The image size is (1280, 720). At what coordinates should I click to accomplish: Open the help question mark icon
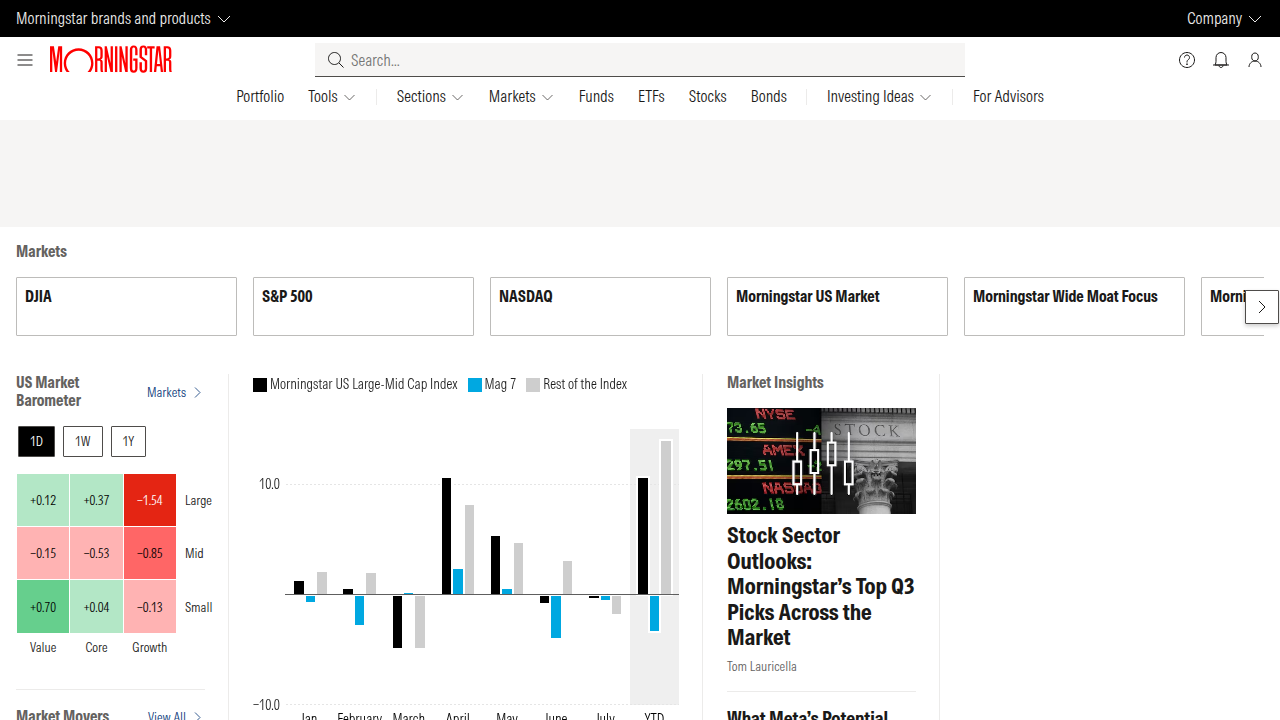coord(1187,60)
